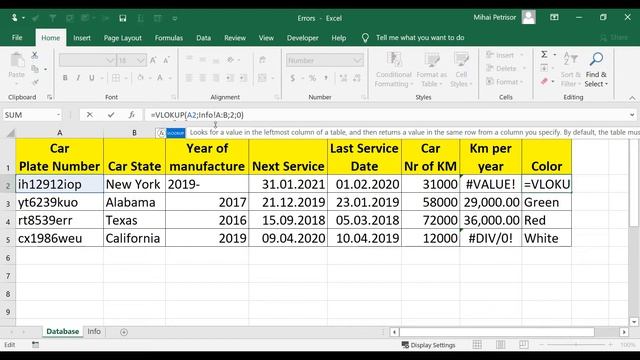This screenshot has height=360, width=640.
Task: Open the File tab
Action: (x=17, y=38)
